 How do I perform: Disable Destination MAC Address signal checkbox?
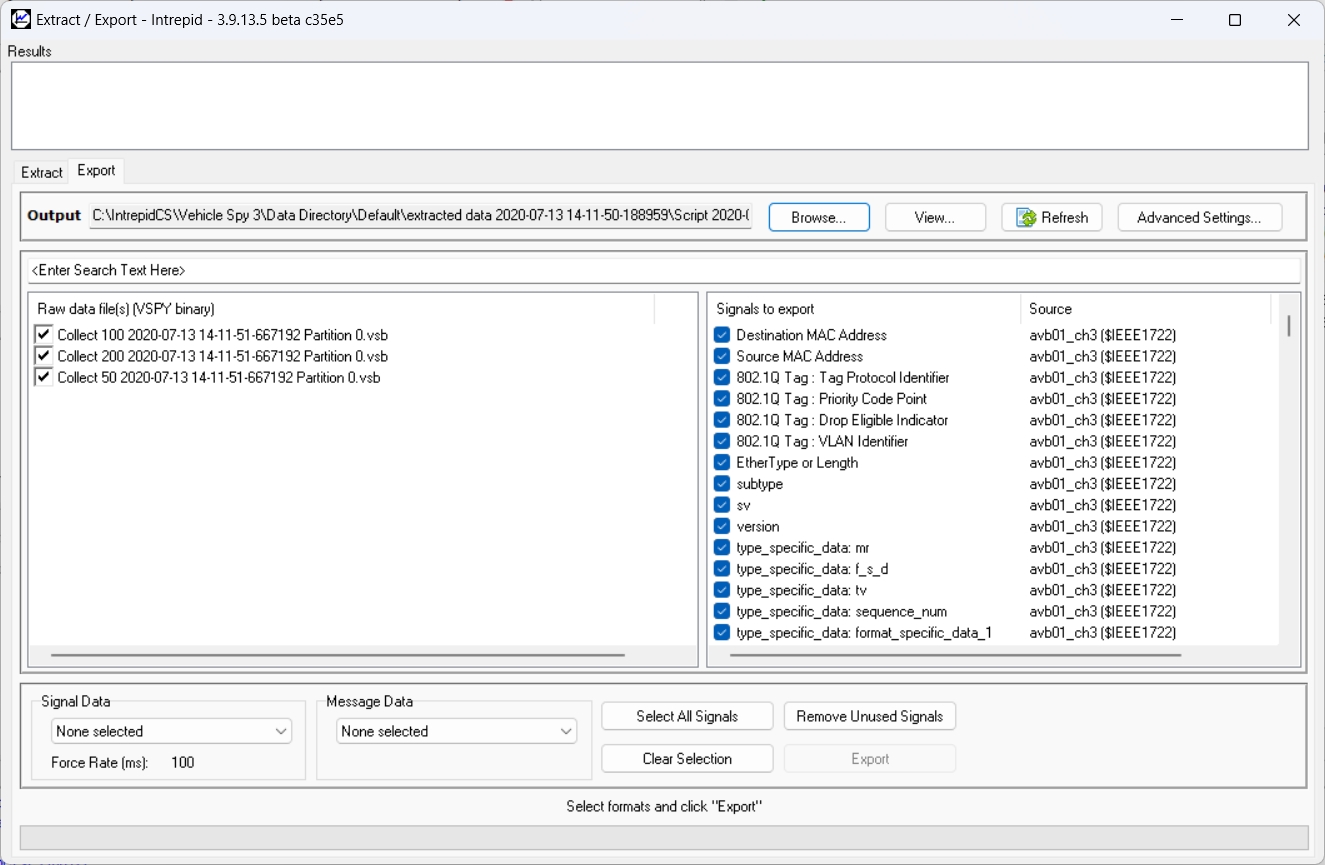click(x=722, y=335)
